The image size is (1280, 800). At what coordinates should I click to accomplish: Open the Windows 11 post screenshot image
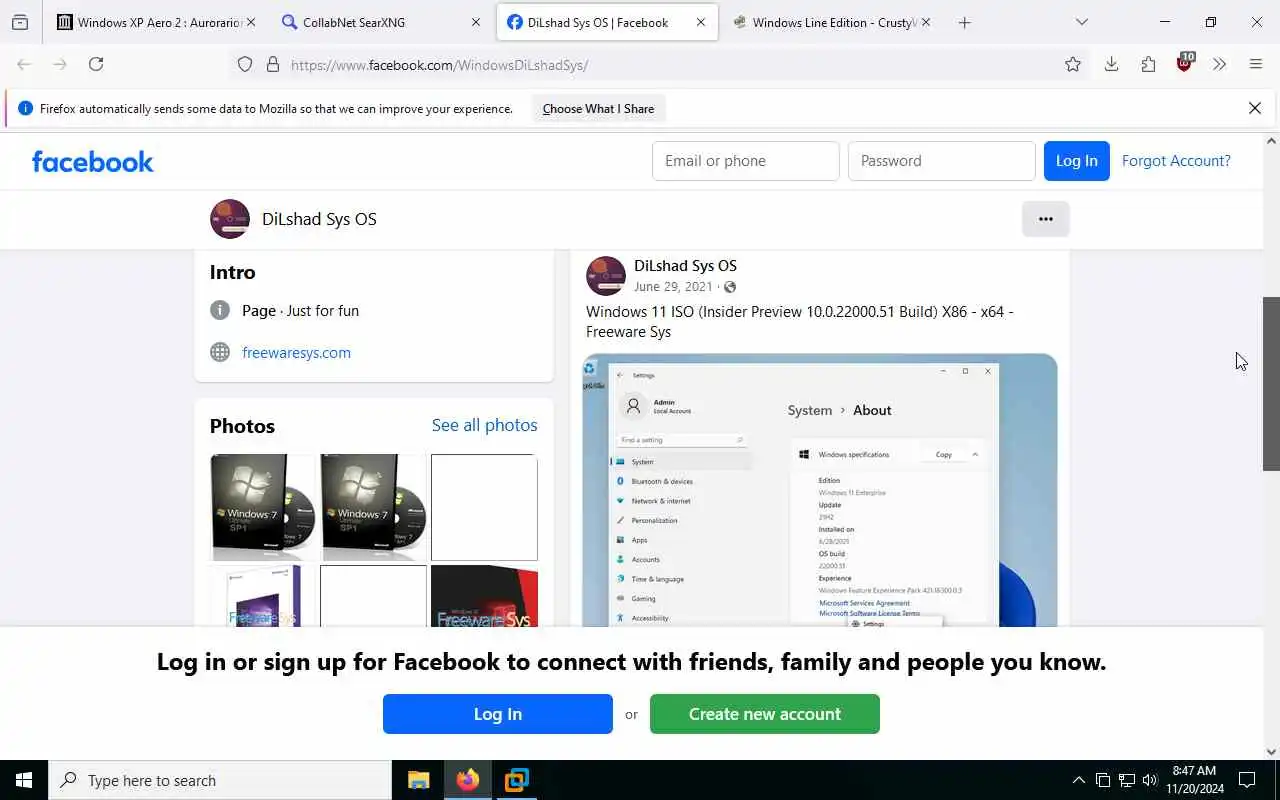(x=820, y=490)
